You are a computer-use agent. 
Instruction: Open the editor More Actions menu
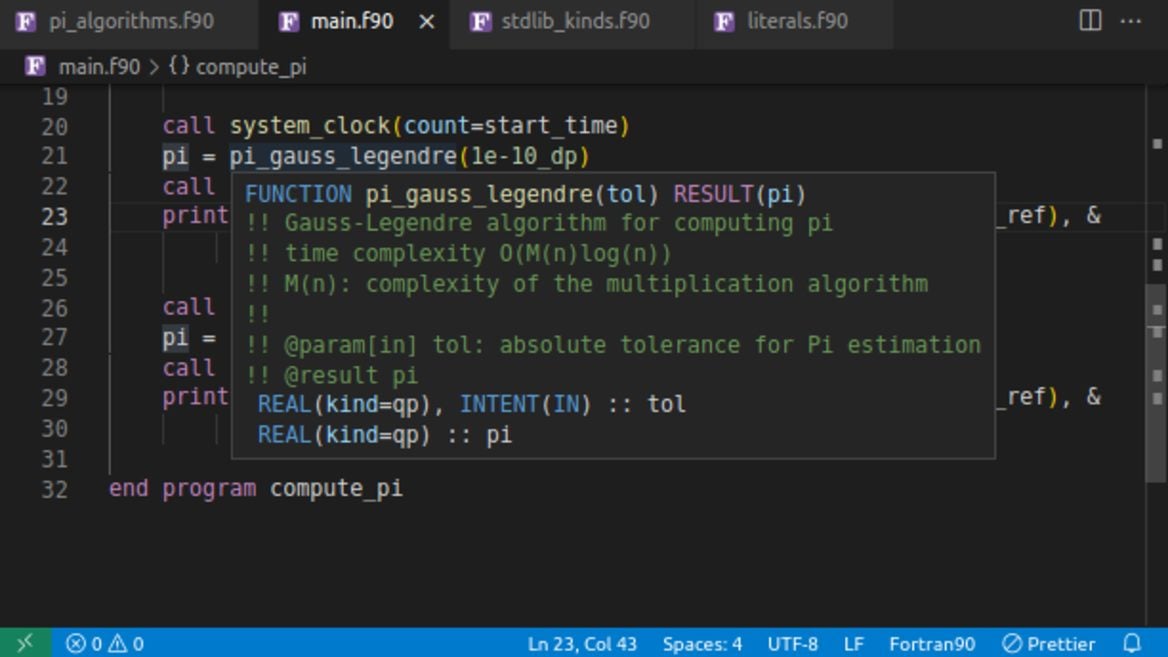pyautogui.click(x=1131, y=21)
